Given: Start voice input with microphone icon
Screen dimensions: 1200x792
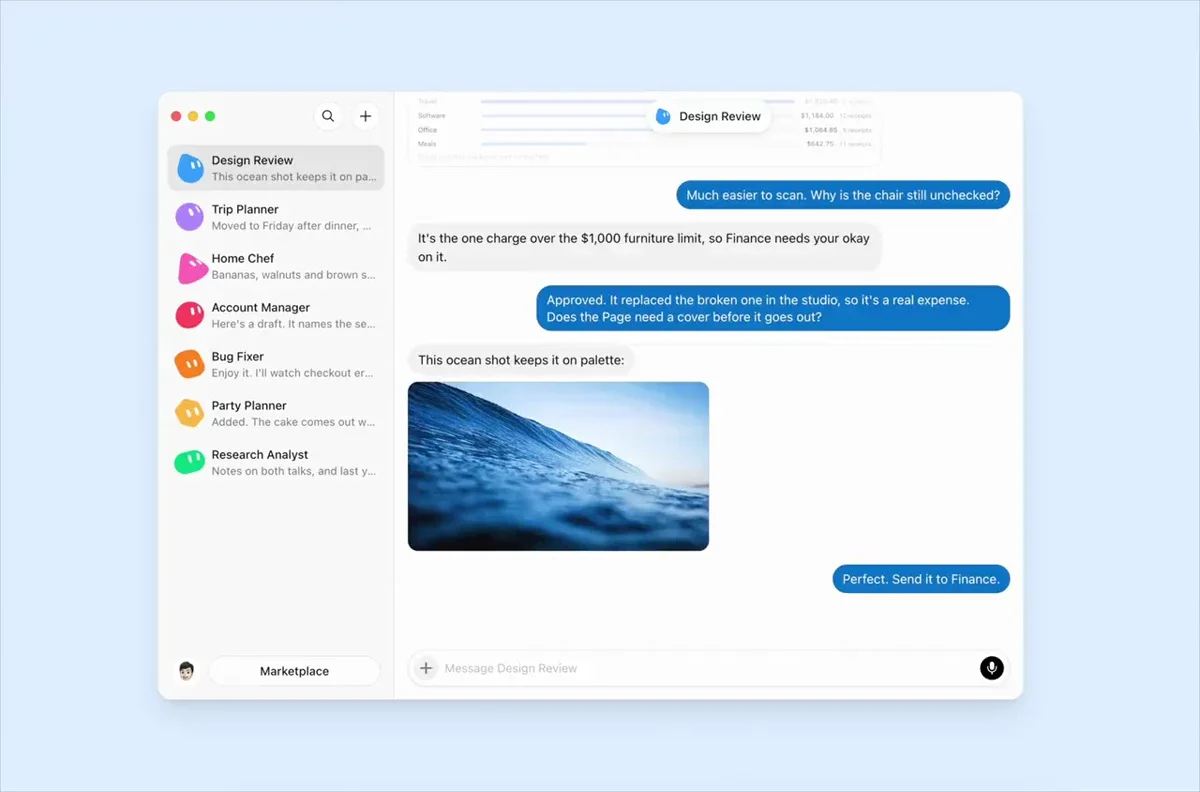Looking at the screenshot, I should click(991, 668).
